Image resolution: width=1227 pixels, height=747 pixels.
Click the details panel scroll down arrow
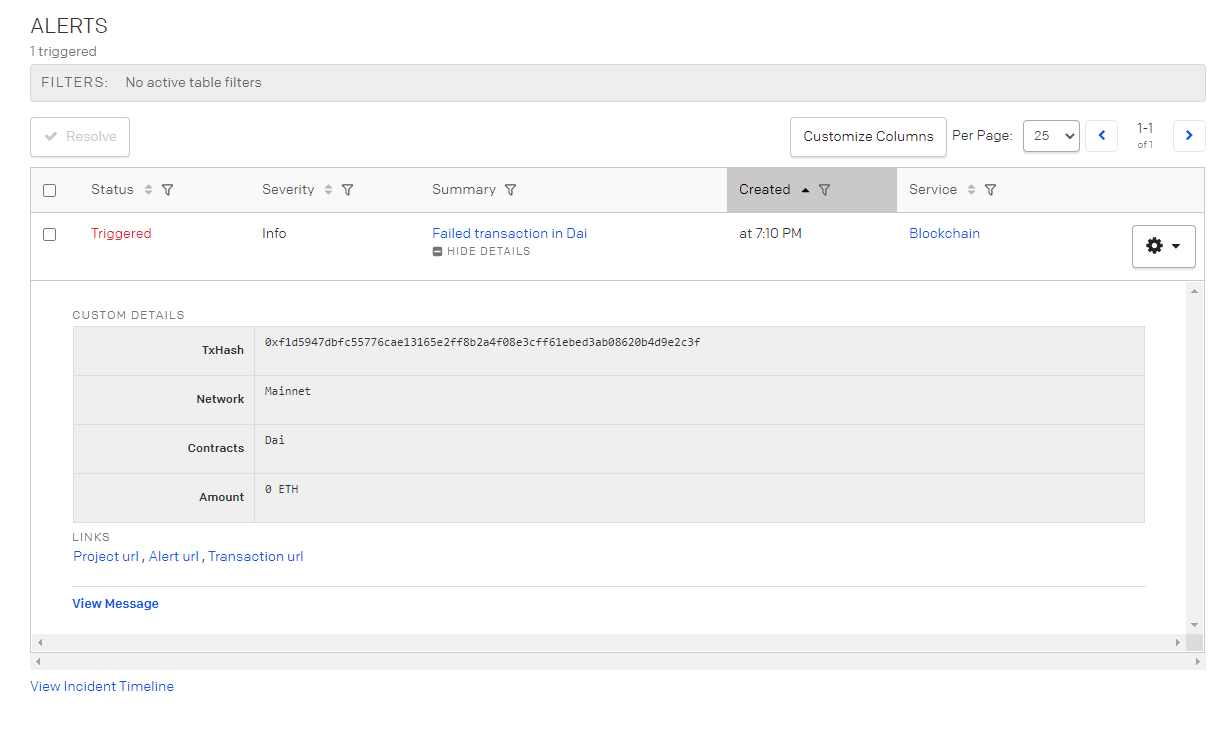(1194, 626)
